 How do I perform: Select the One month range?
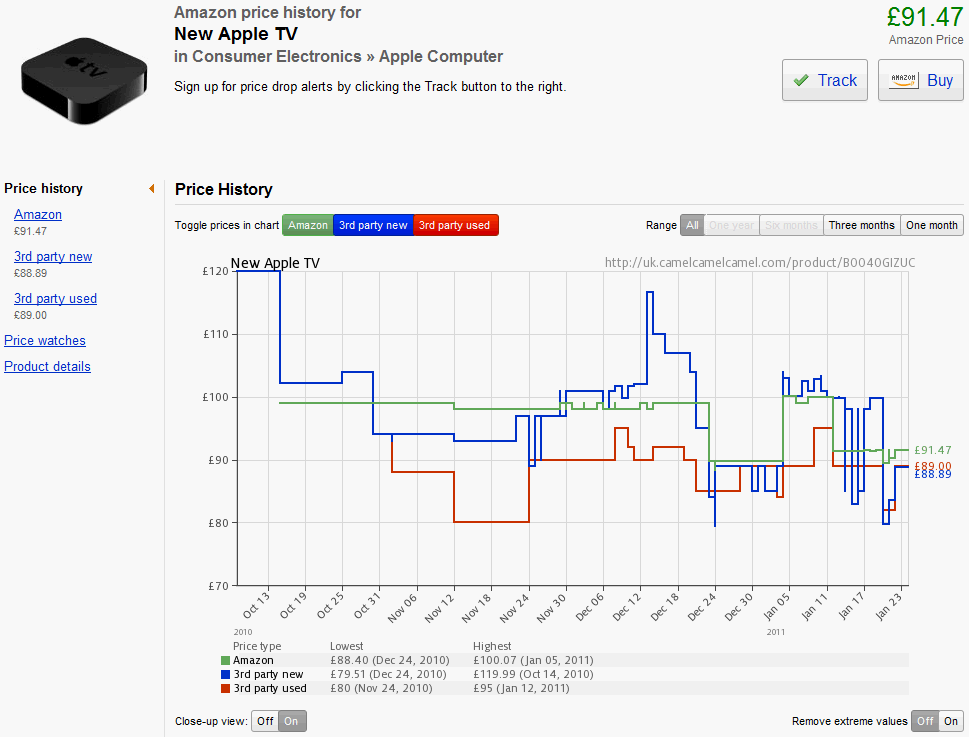[932, 225]
